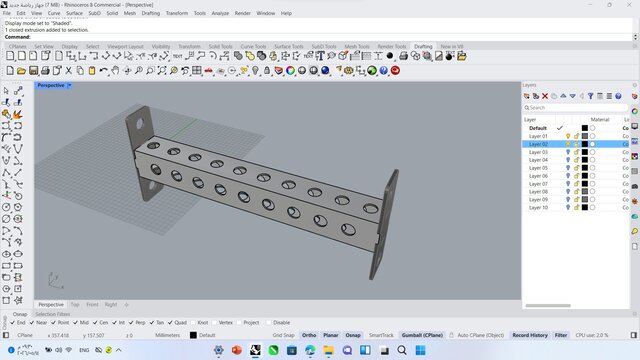
Task: Click the Explode icon in left sidebar
Action: (x=18, y=114)
